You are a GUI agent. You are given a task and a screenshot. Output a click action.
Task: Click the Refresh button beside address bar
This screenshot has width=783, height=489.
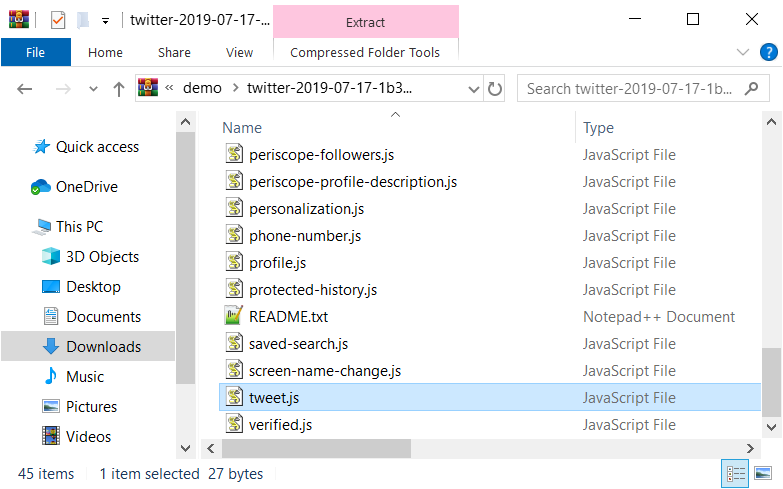coord(494,89)
